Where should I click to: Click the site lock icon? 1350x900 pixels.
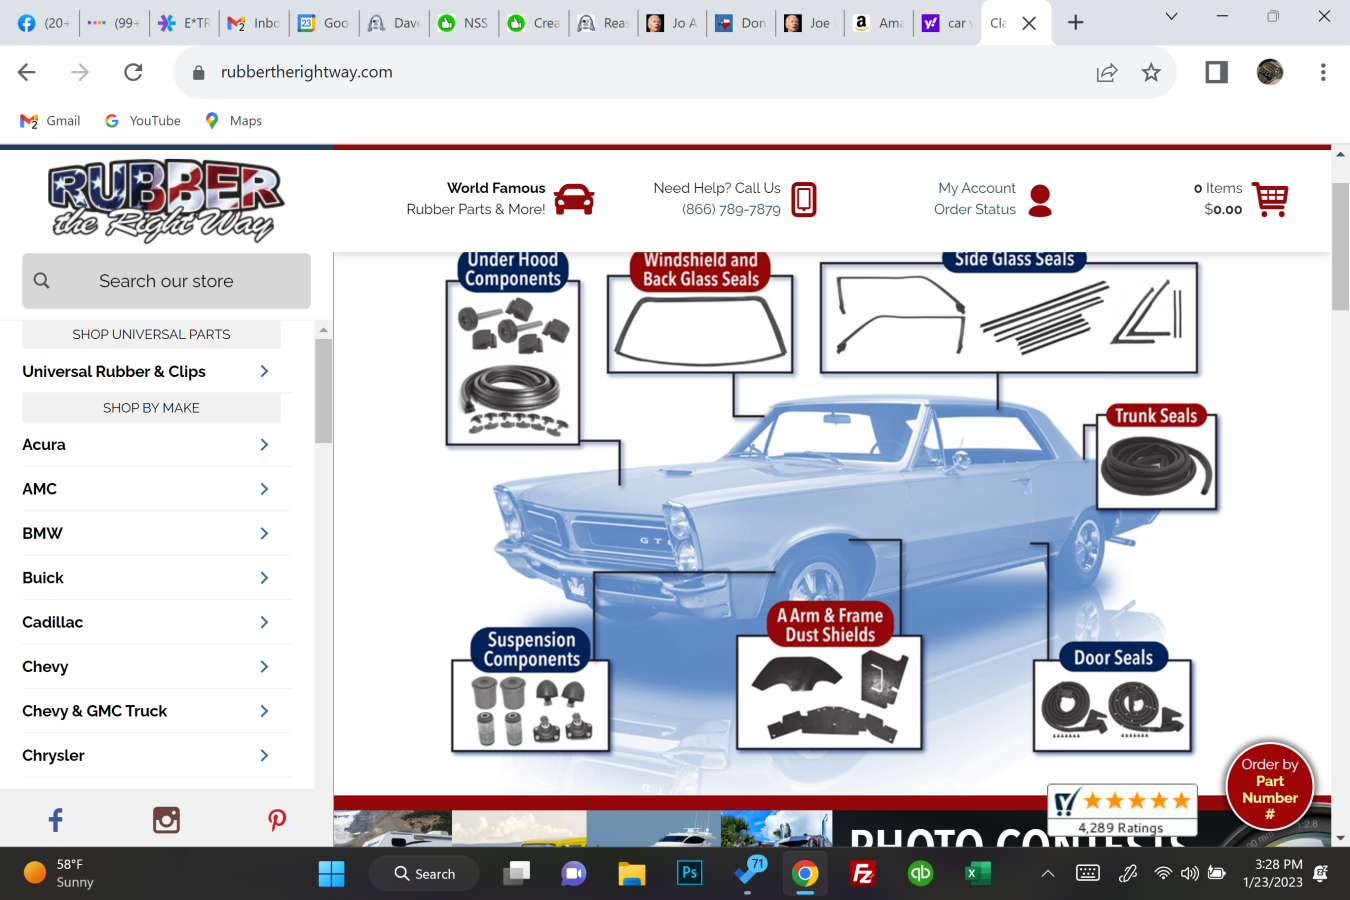[x=198, y=72]
